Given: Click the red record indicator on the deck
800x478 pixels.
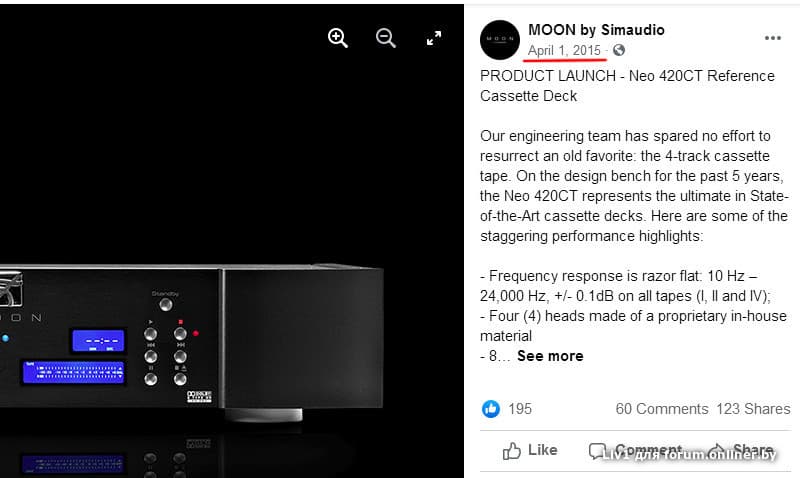Looking at the screenshot, I should [x=195, y=333].
